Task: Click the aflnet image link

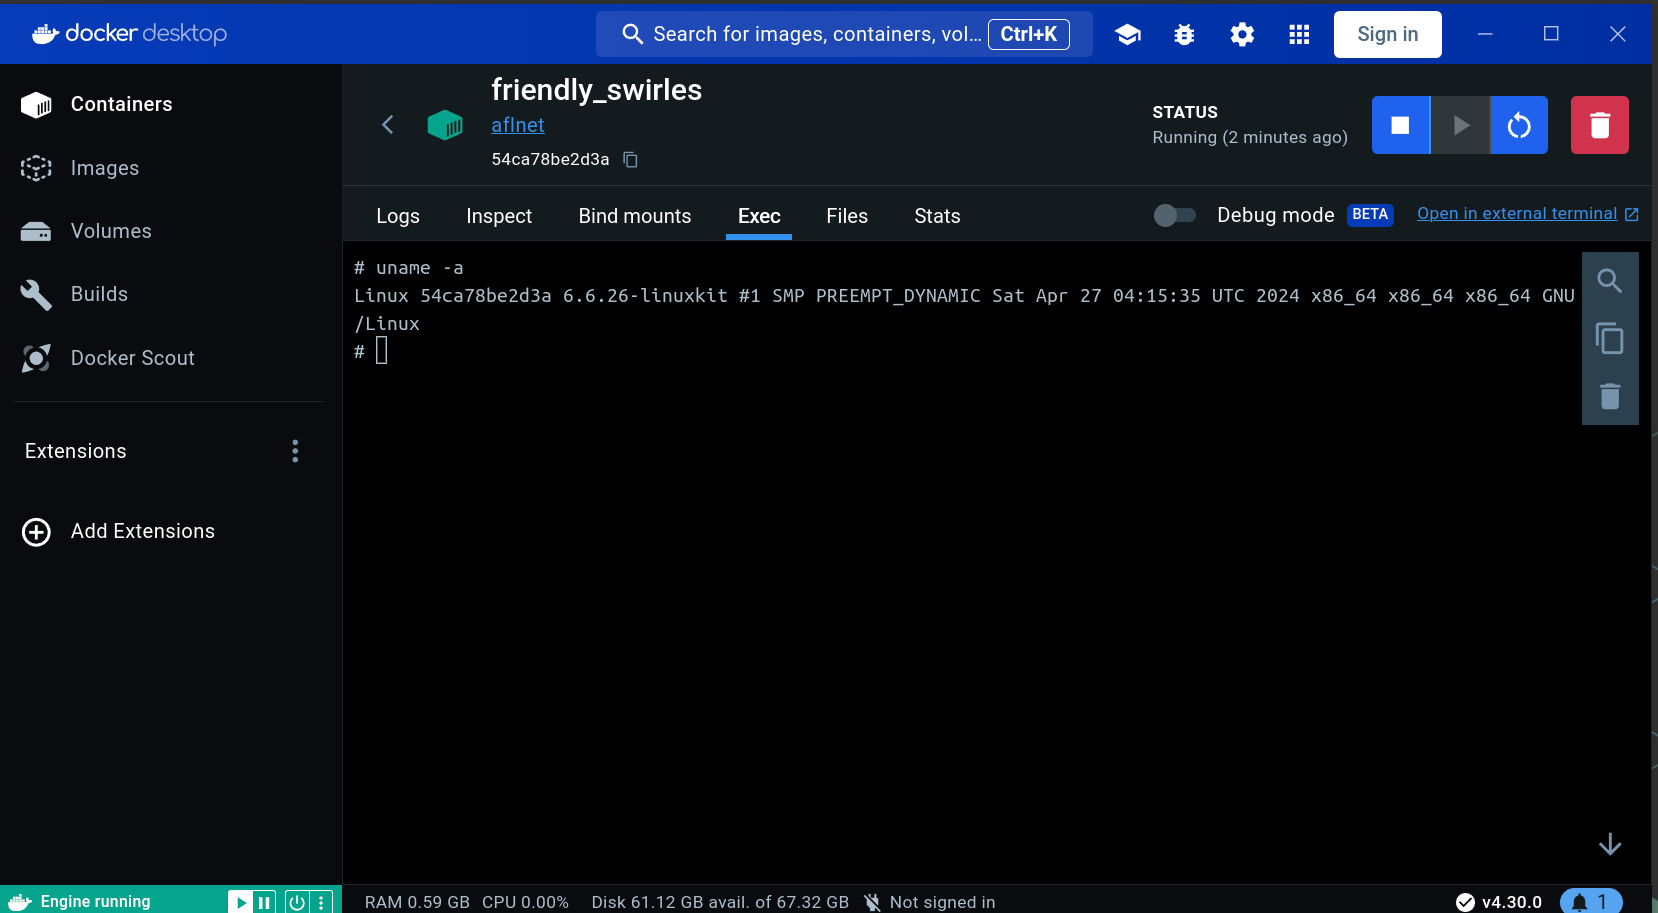Action: (518, 125)
